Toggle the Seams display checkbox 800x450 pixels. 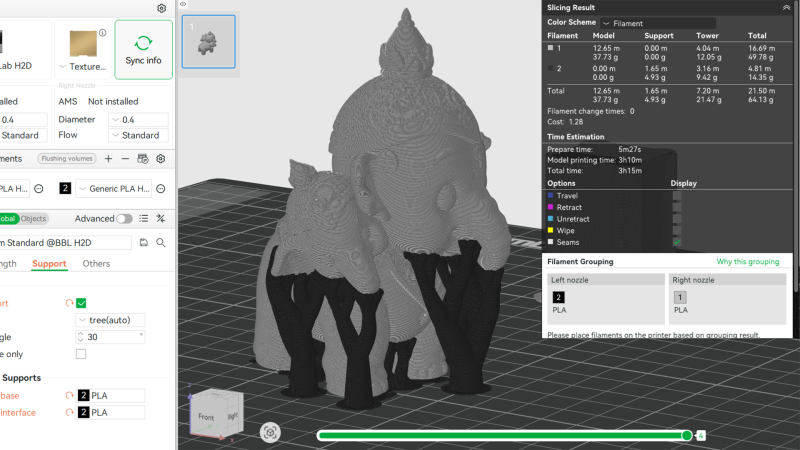(677, 242)
